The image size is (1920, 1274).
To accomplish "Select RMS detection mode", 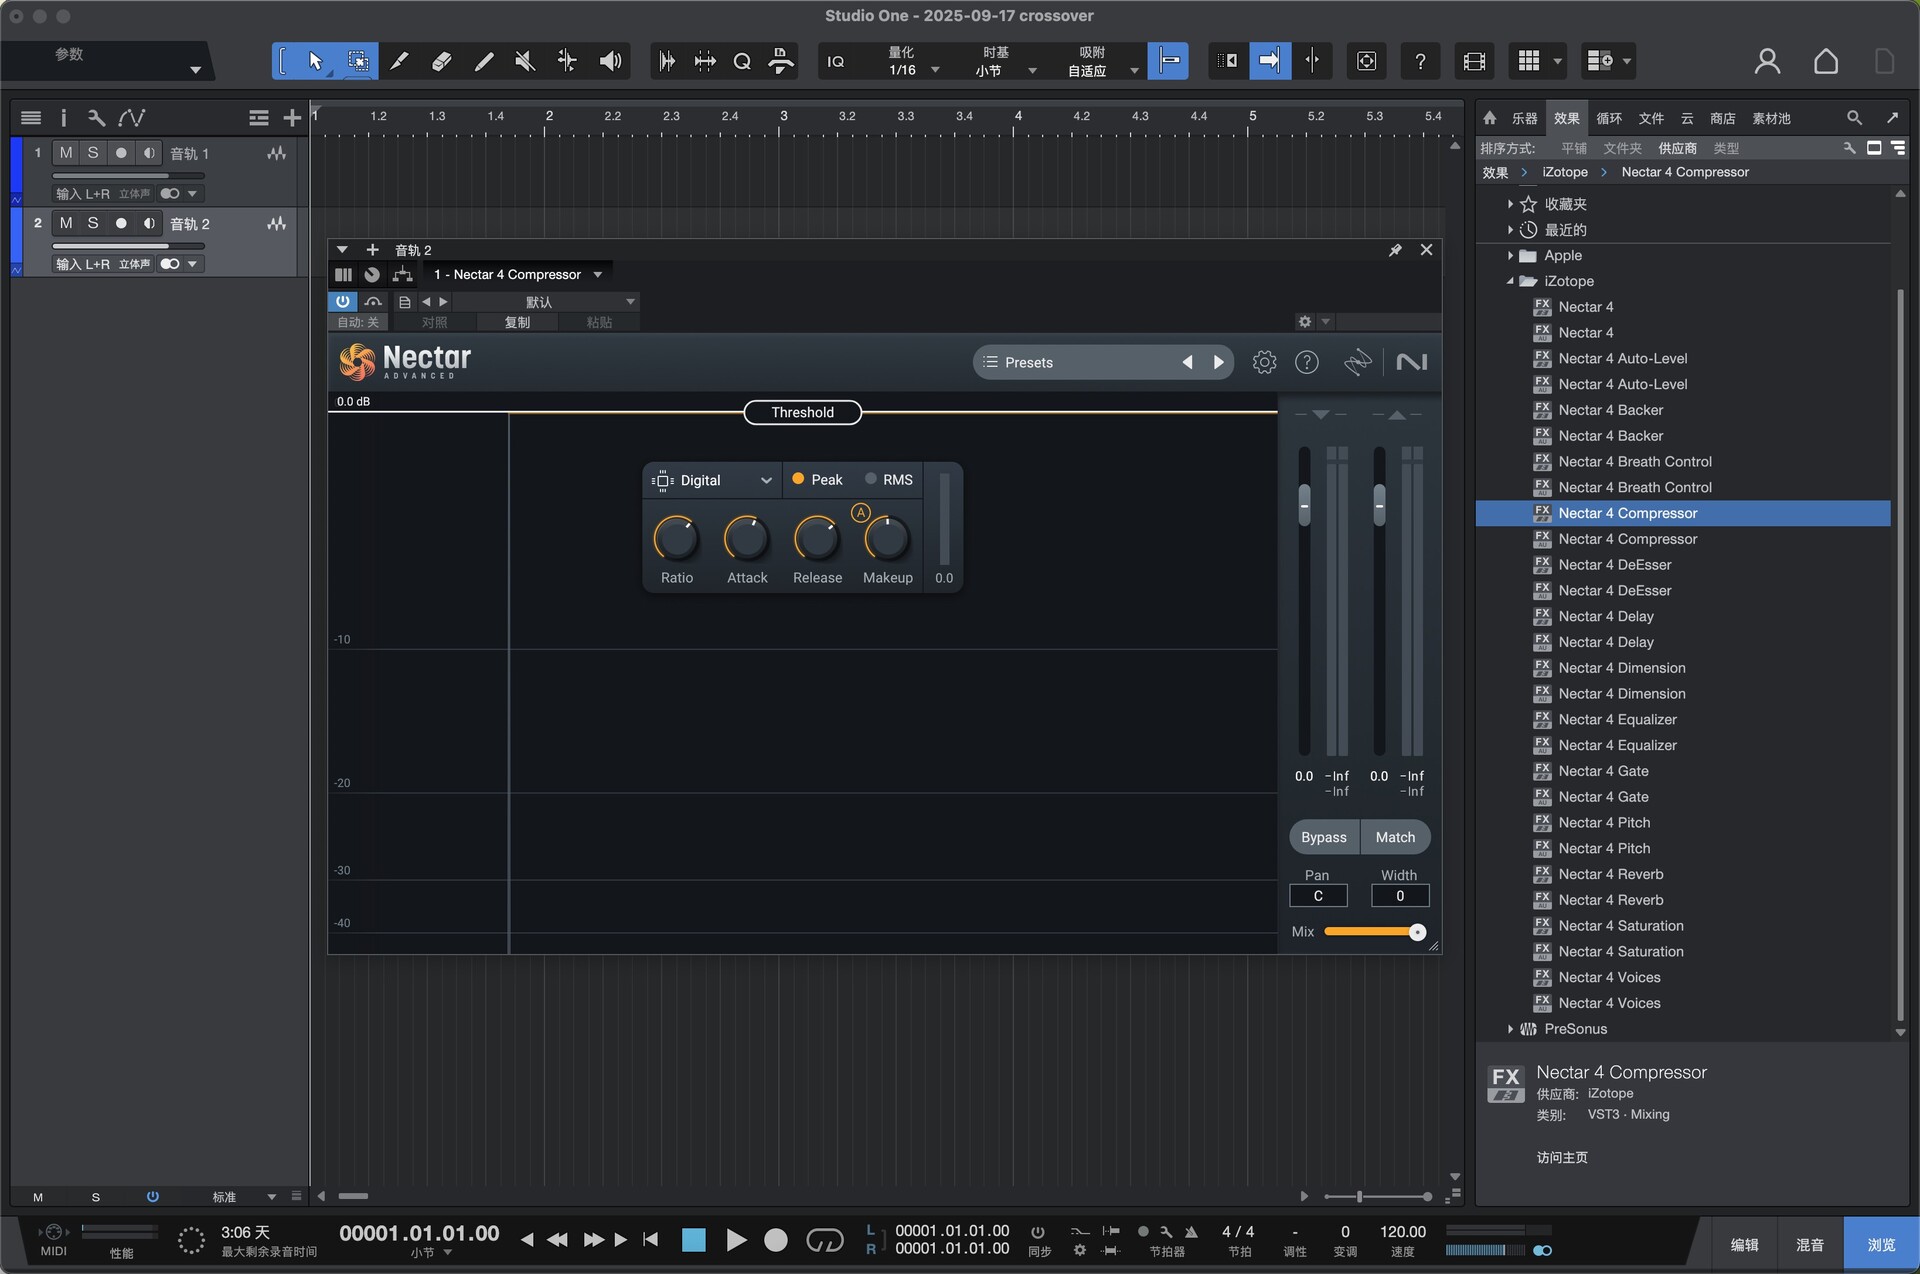I will pos(889,480).
